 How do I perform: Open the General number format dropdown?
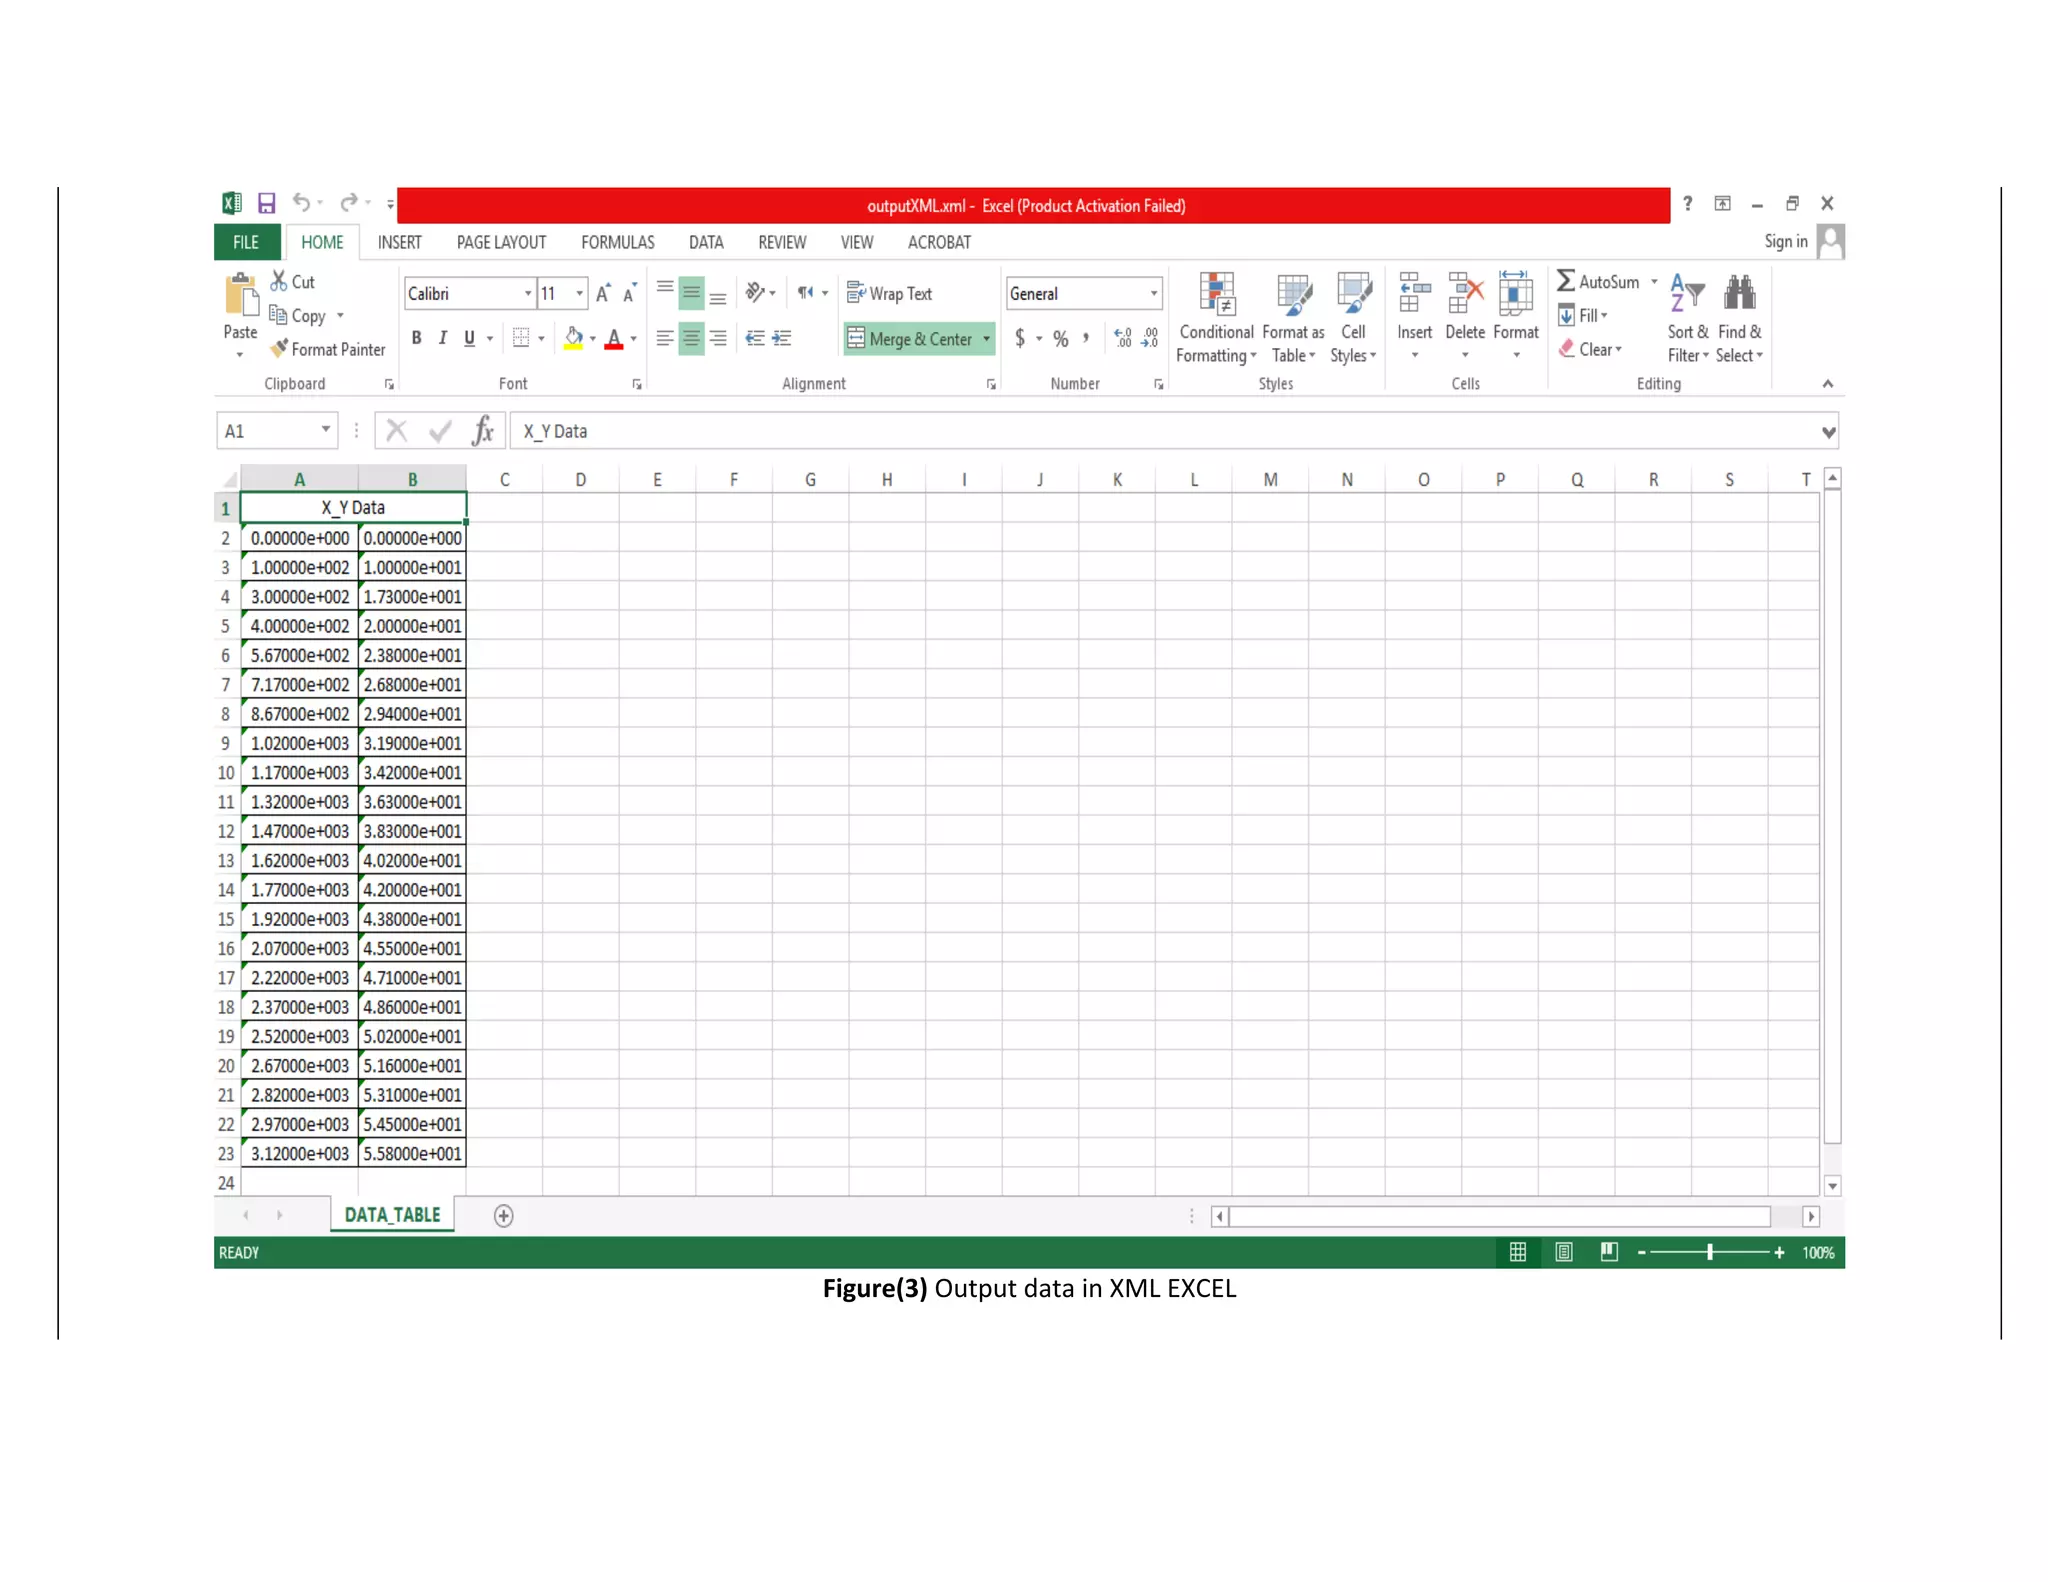1154,293
